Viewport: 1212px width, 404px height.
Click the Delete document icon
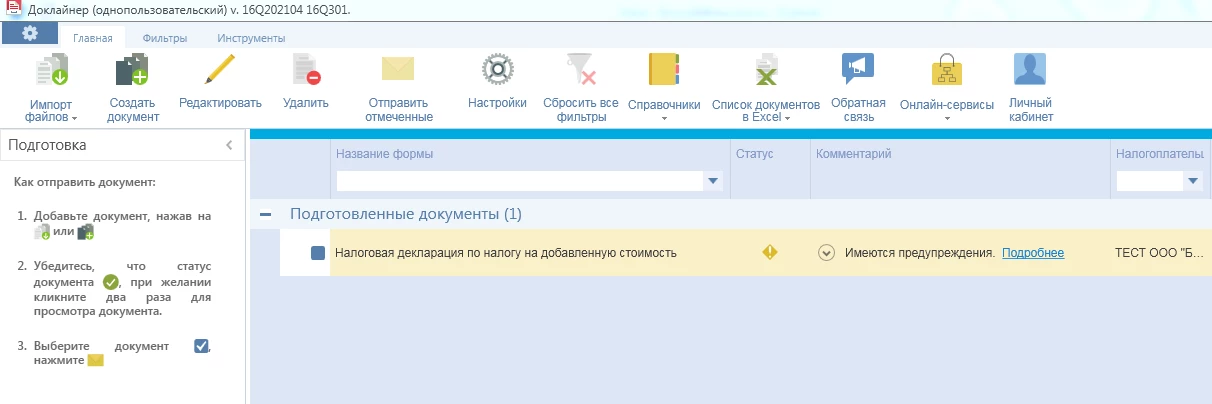[x=305, y=71]
